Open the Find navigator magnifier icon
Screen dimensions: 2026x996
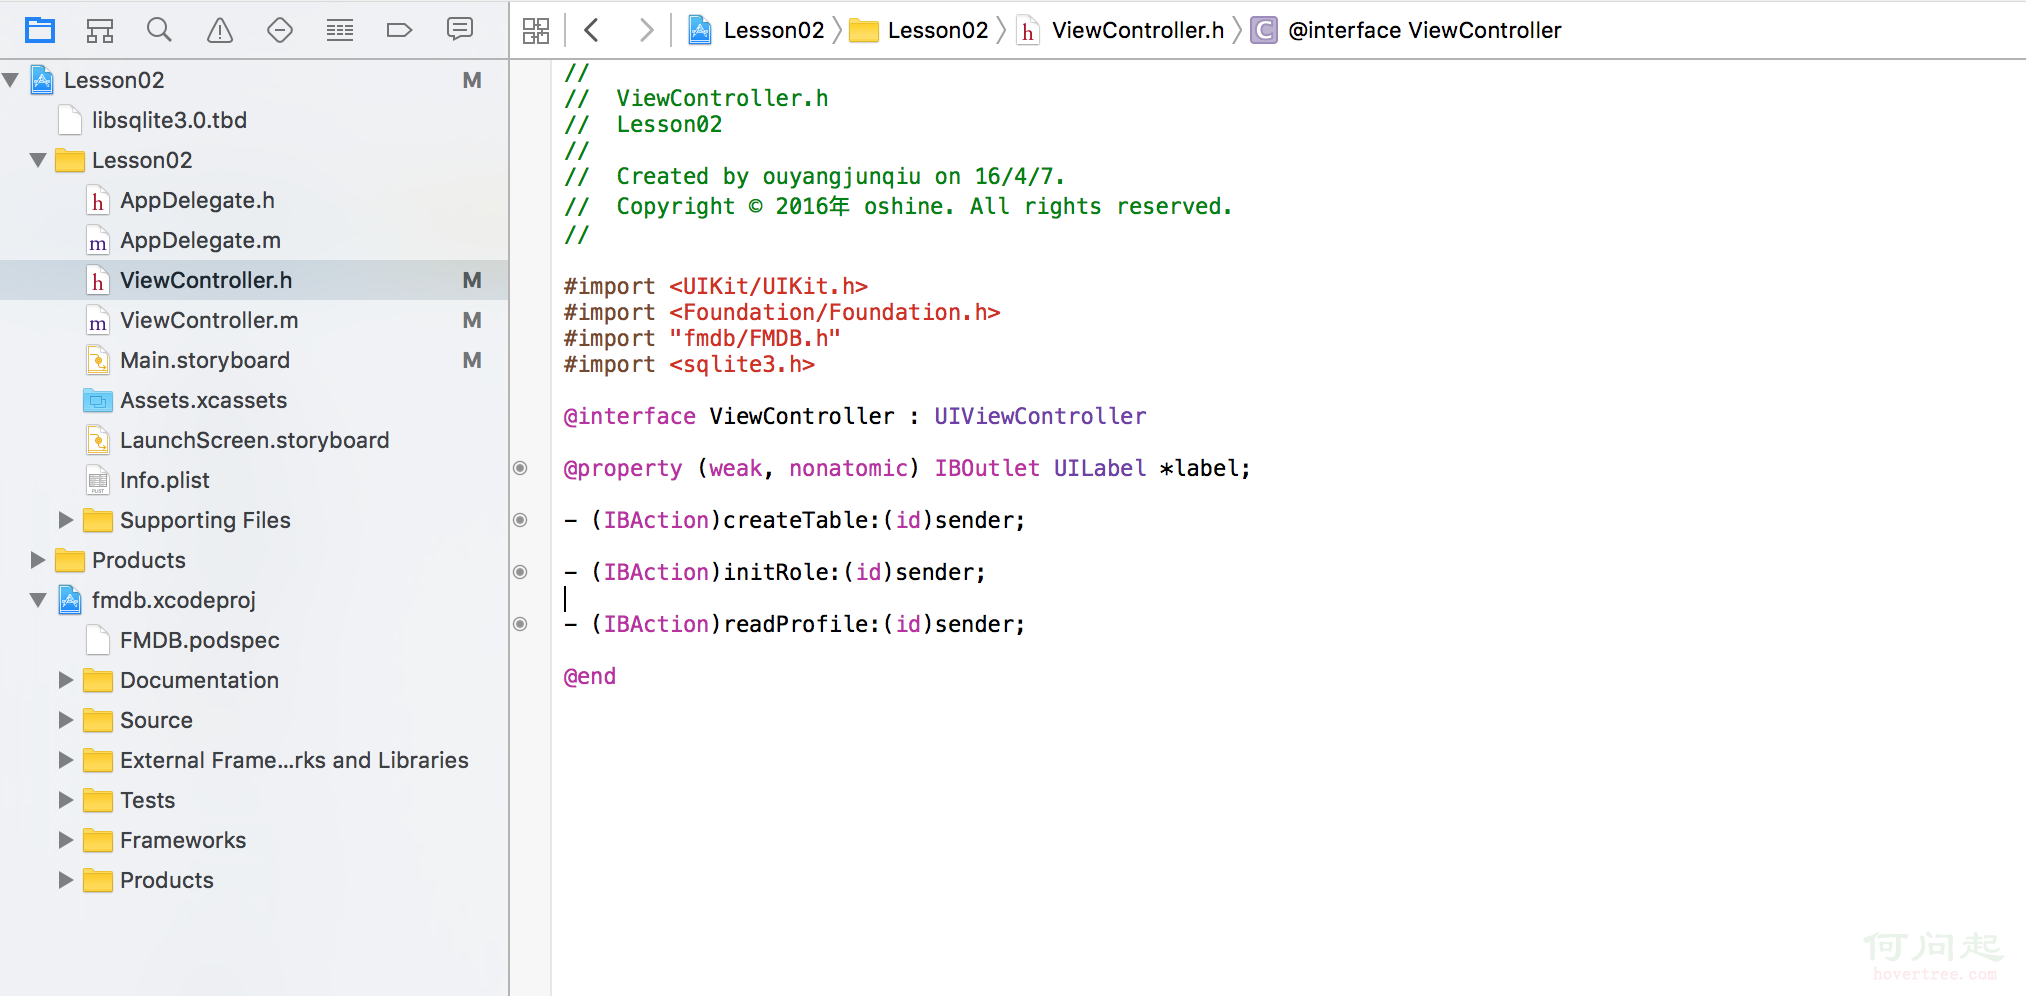point(159,30)
